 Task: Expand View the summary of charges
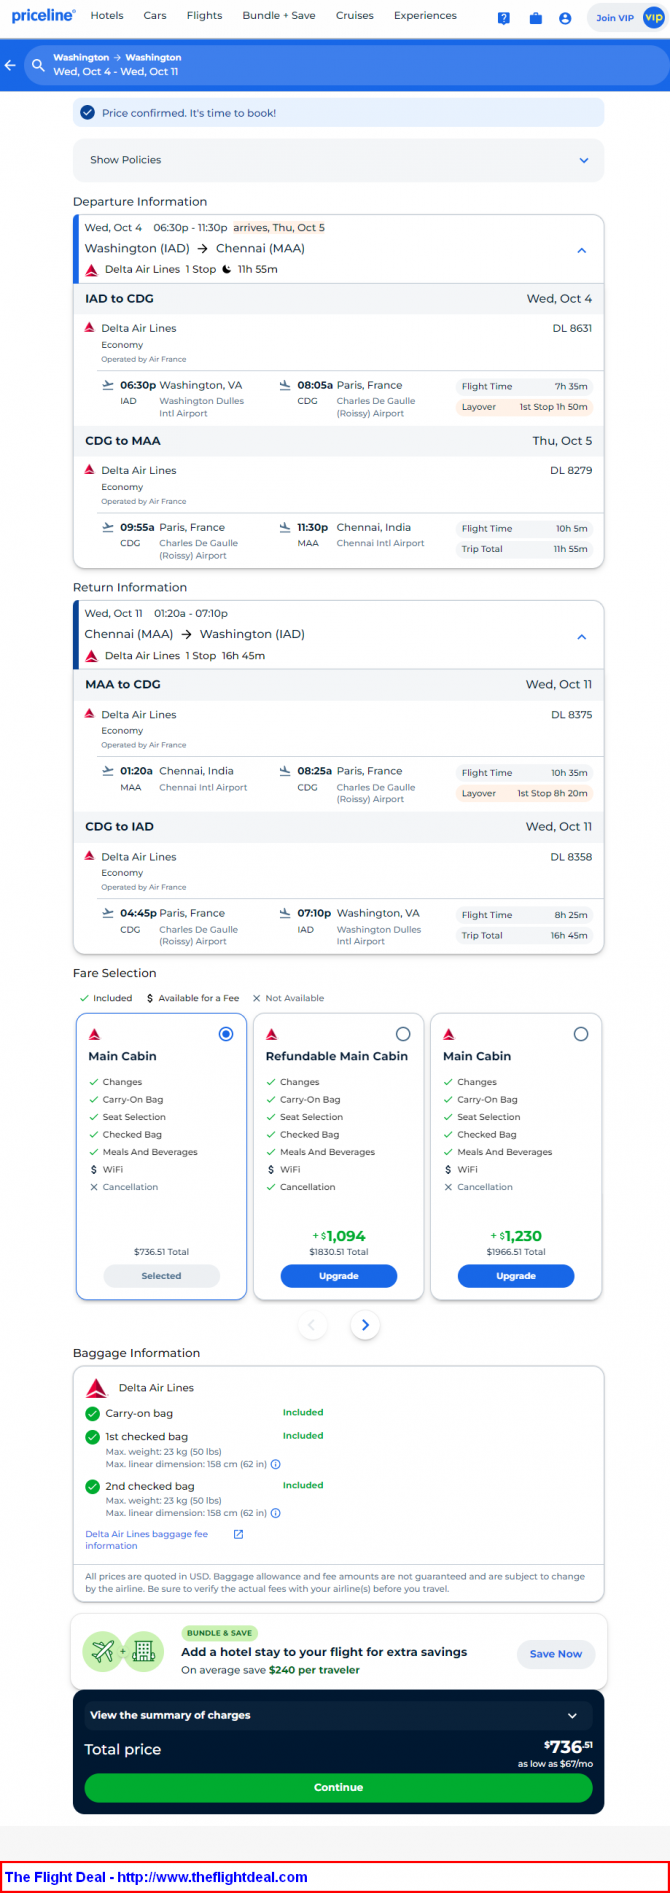pyautogui.click(x=338, y=1715)
